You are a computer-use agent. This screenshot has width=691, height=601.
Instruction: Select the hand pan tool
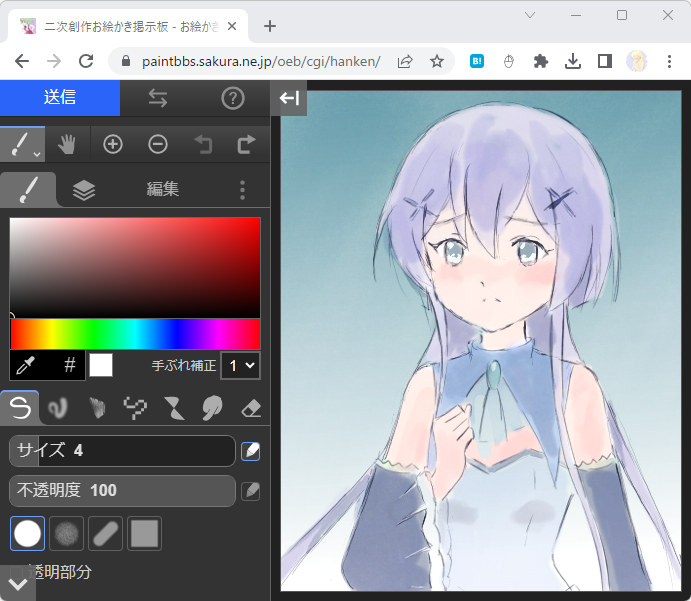(67, 145)
